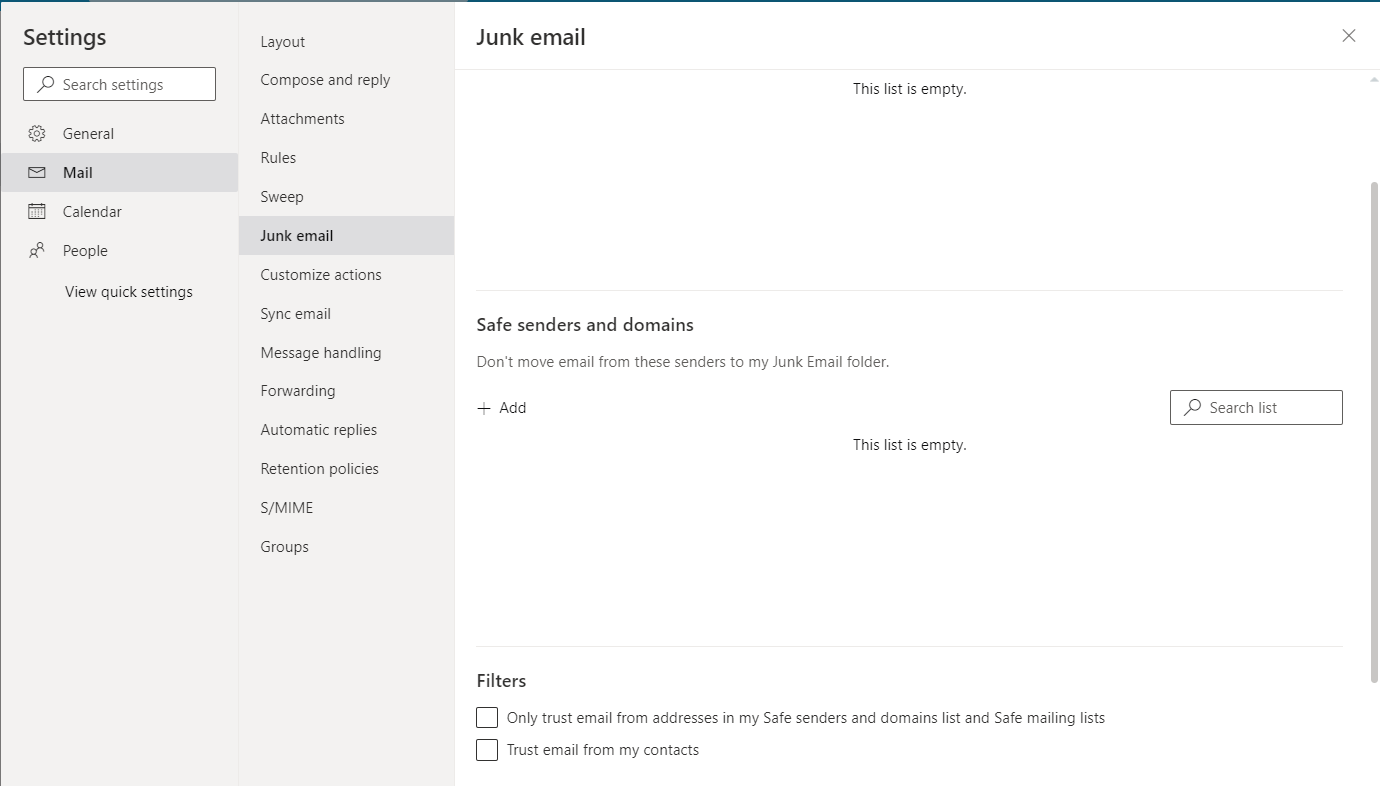1380x786 pixels.
Task: Open the Sweep settings page
Action: (x=282, y=197)
